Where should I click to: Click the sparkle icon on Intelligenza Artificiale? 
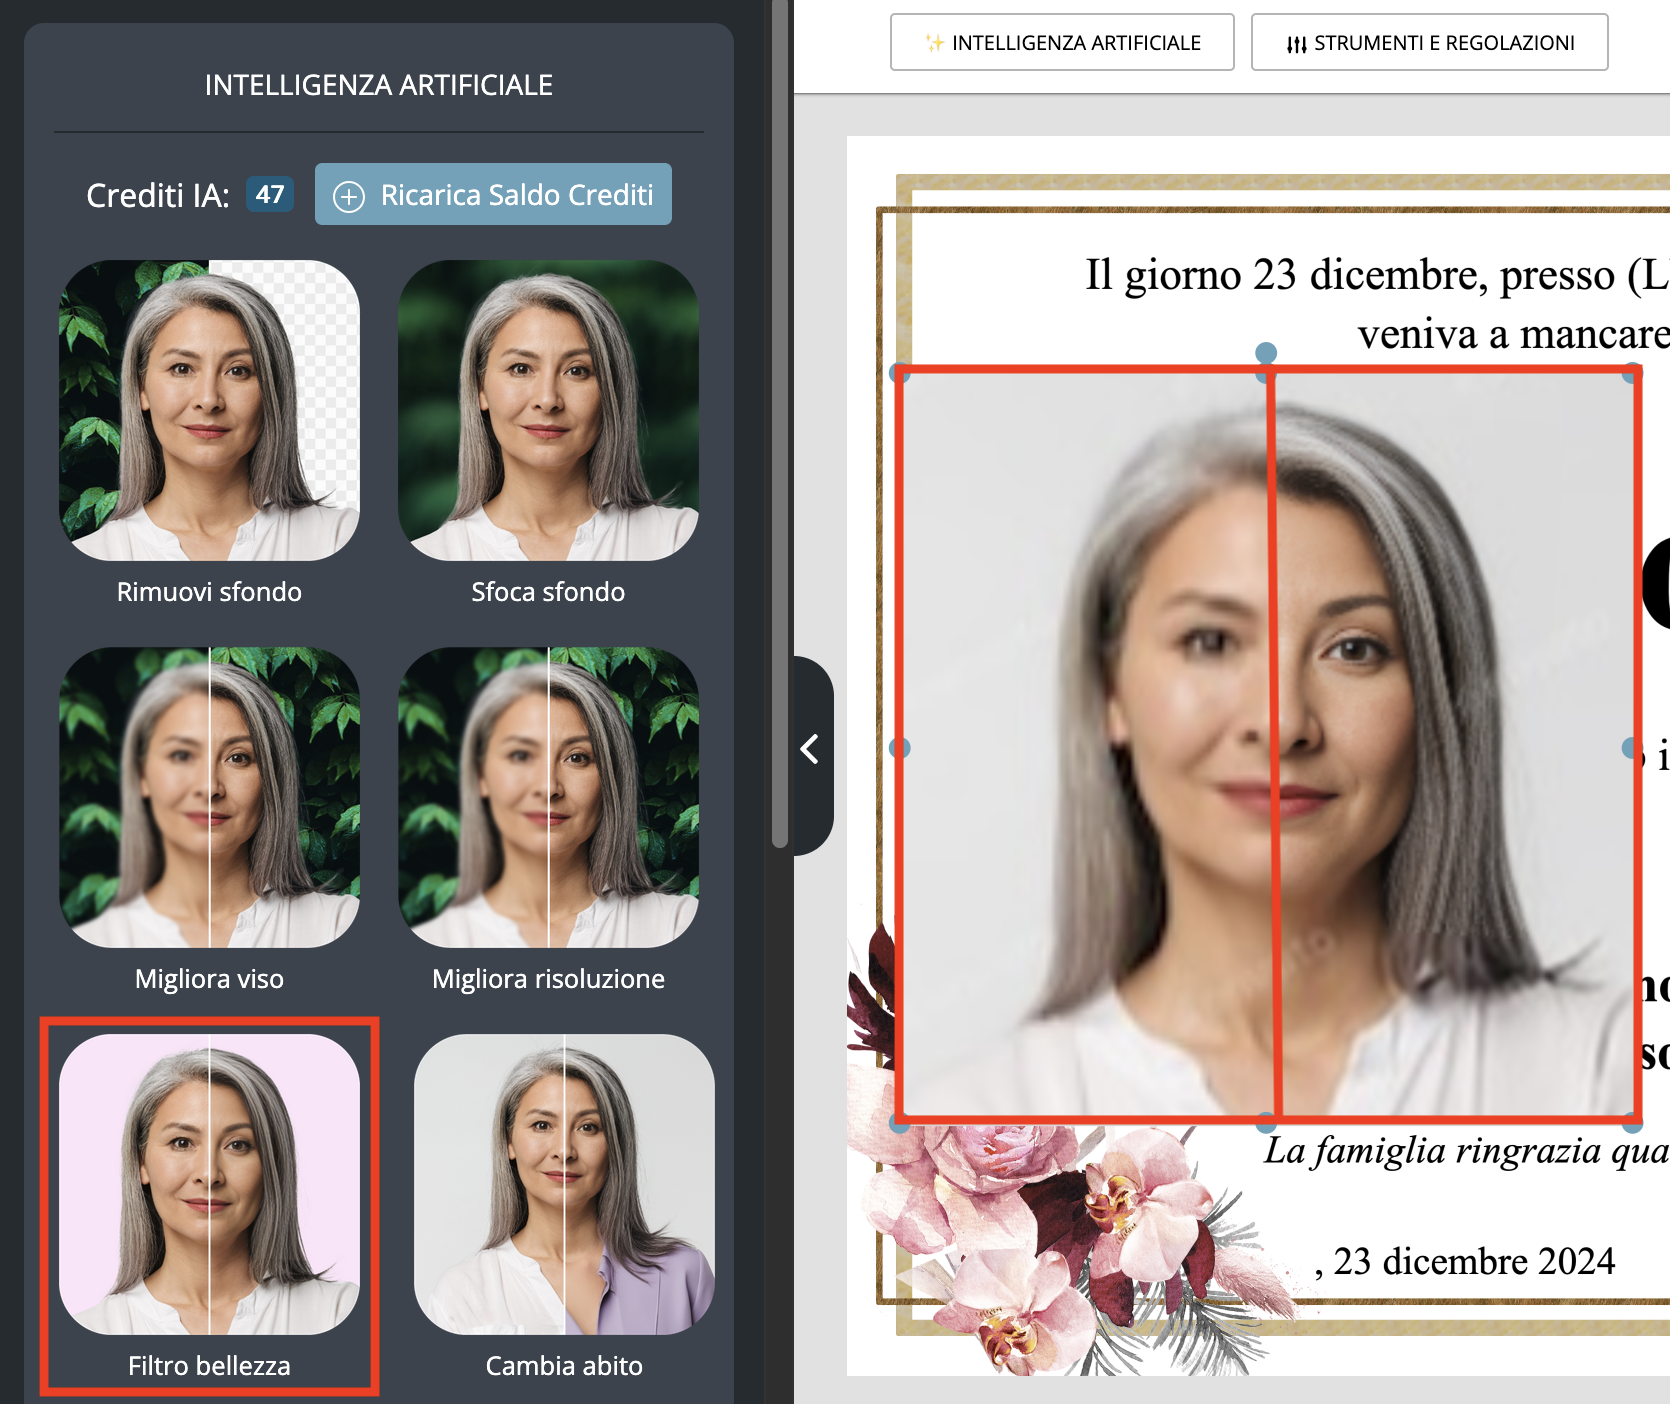[x=932, y=42]
